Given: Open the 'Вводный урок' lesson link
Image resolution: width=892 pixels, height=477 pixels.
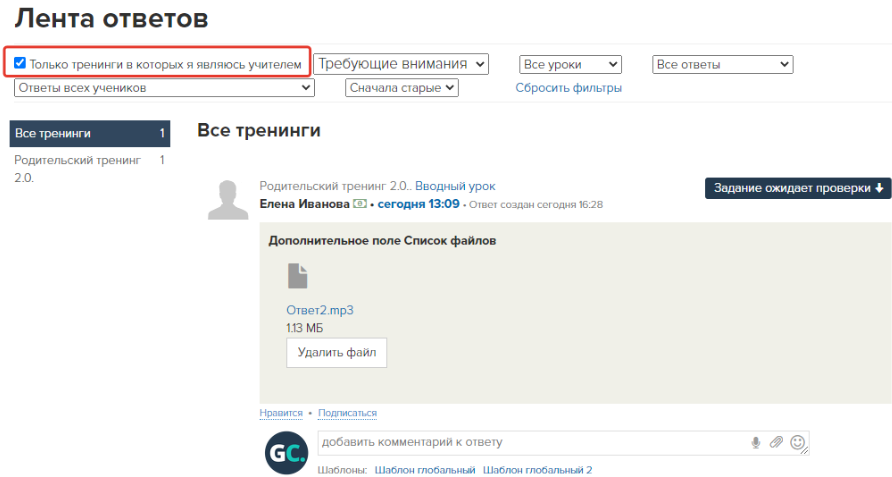Looking at the screenshot, I should point(455,186).
